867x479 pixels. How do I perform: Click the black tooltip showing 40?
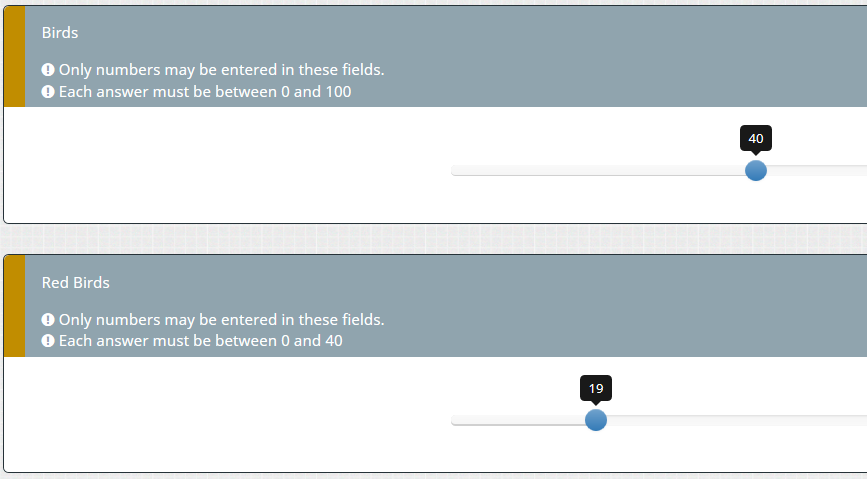pos(756,139)
